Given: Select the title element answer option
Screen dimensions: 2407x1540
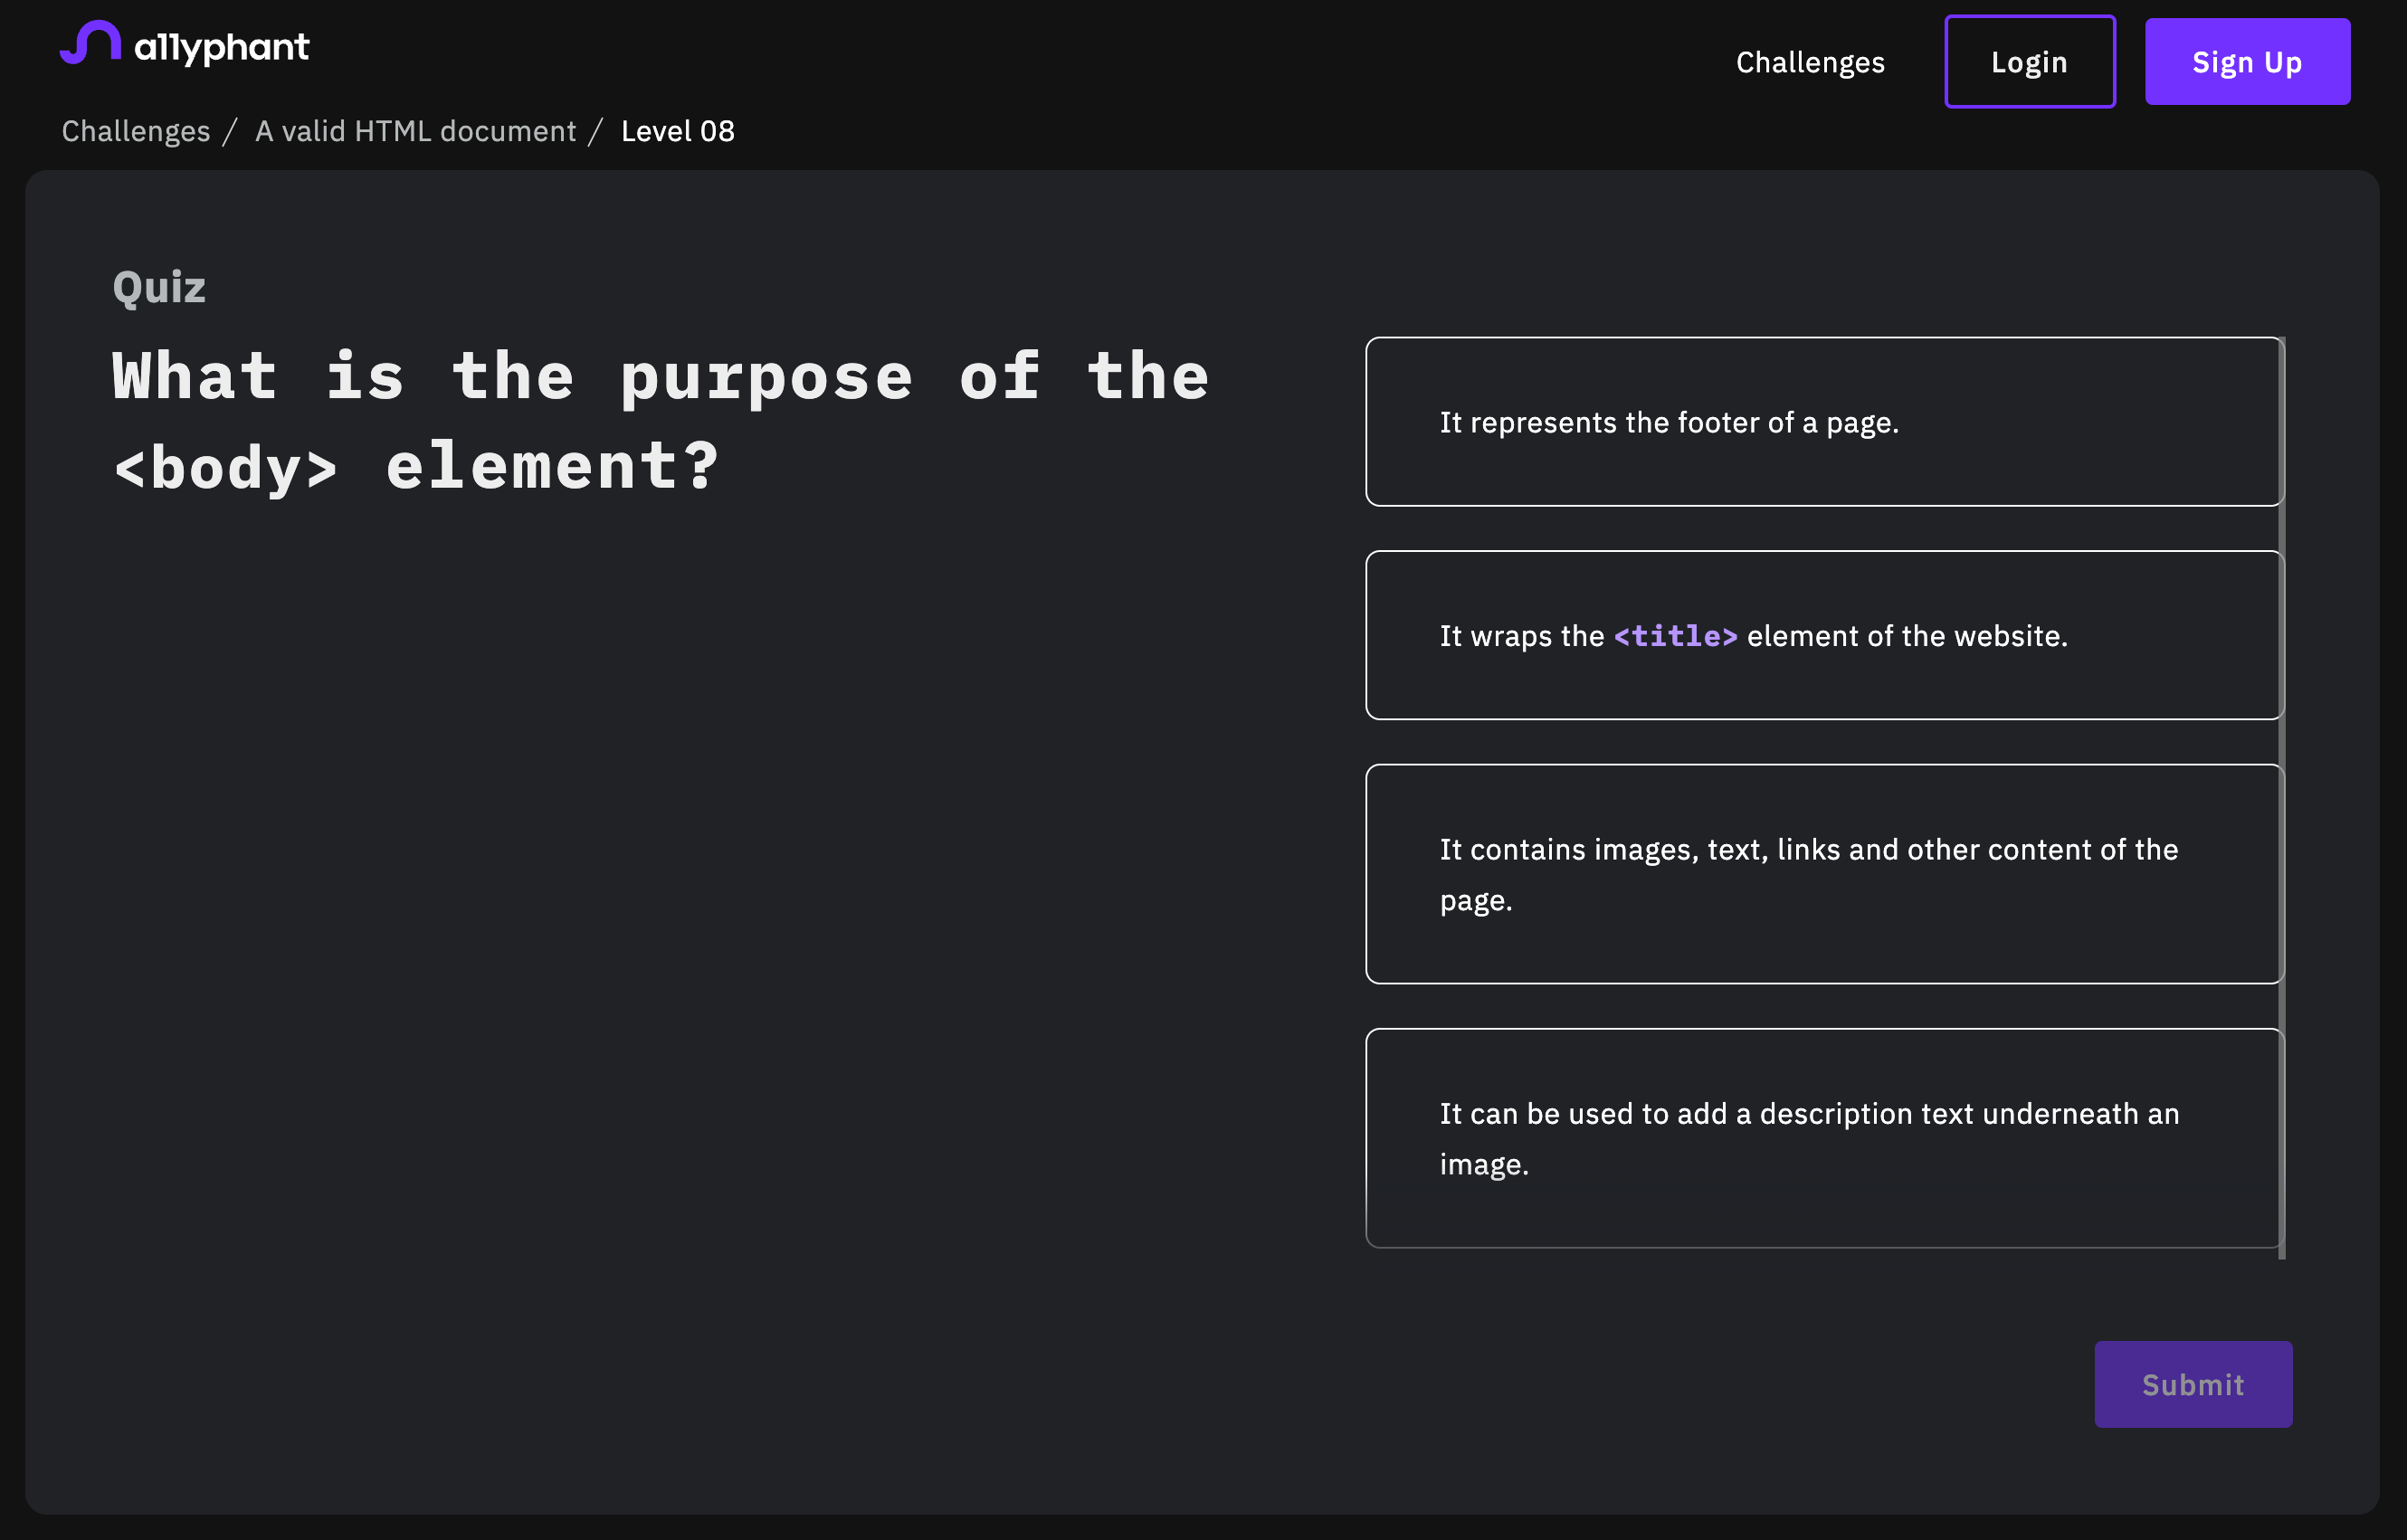Looking at the screenshot, I should [x=1824, y=635].
